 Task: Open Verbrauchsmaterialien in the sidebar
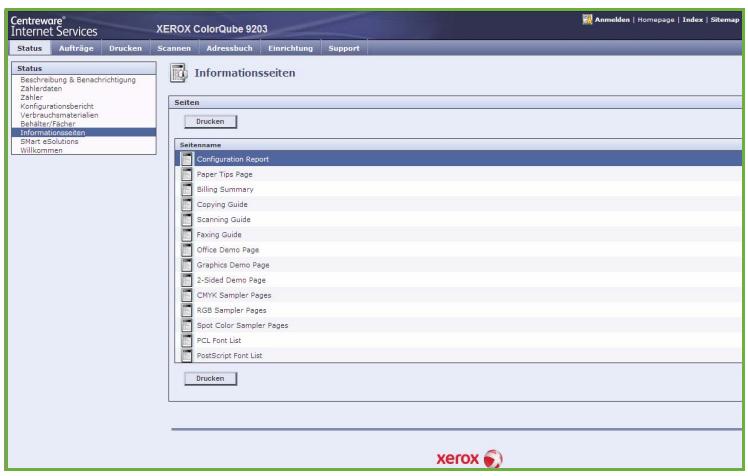(x=59, y=115)
